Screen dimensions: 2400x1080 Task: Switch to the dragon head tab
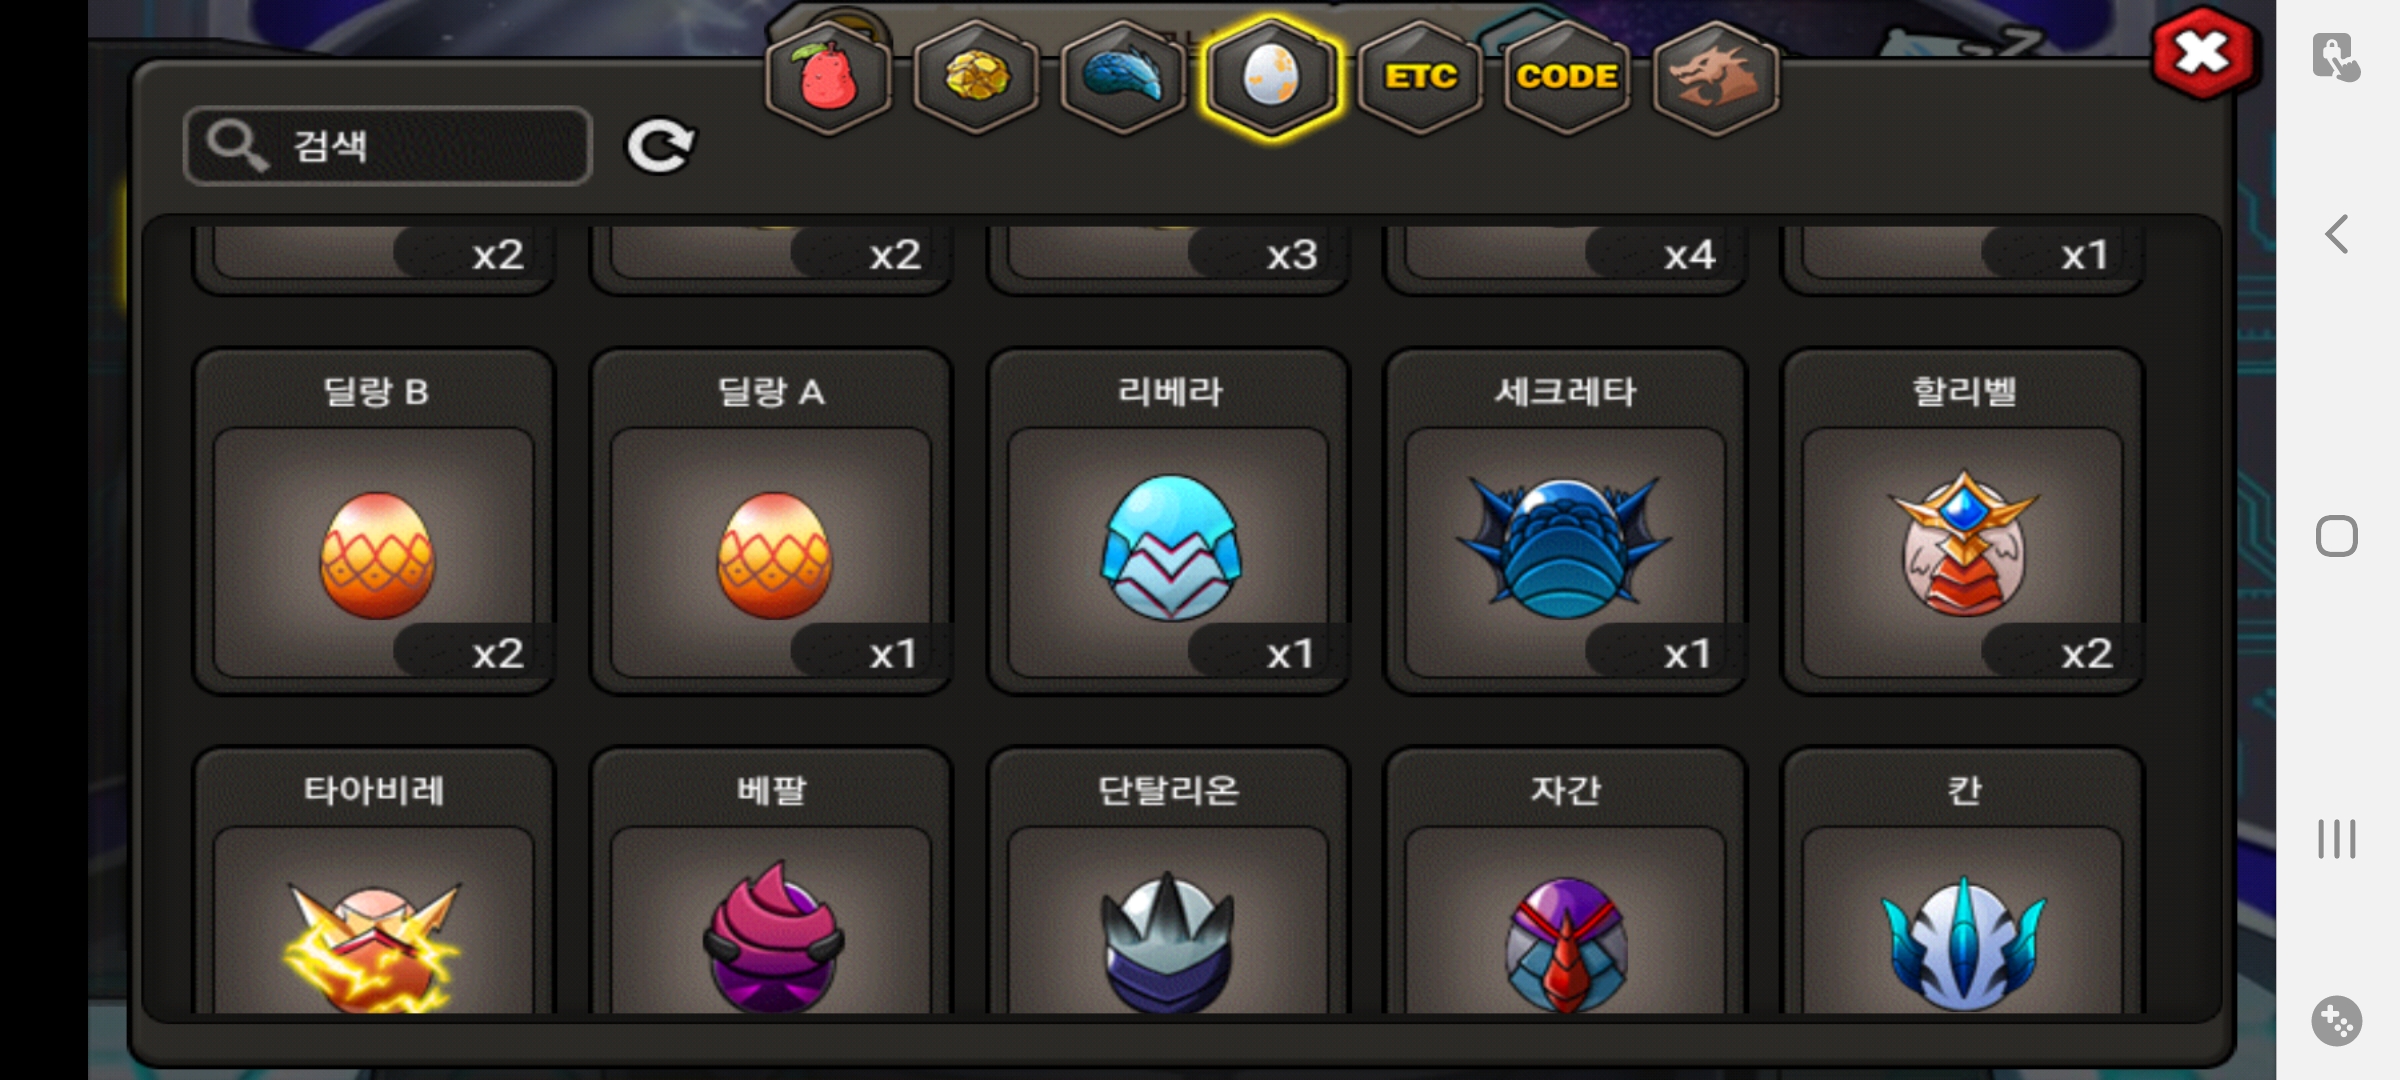[1715, 78]
